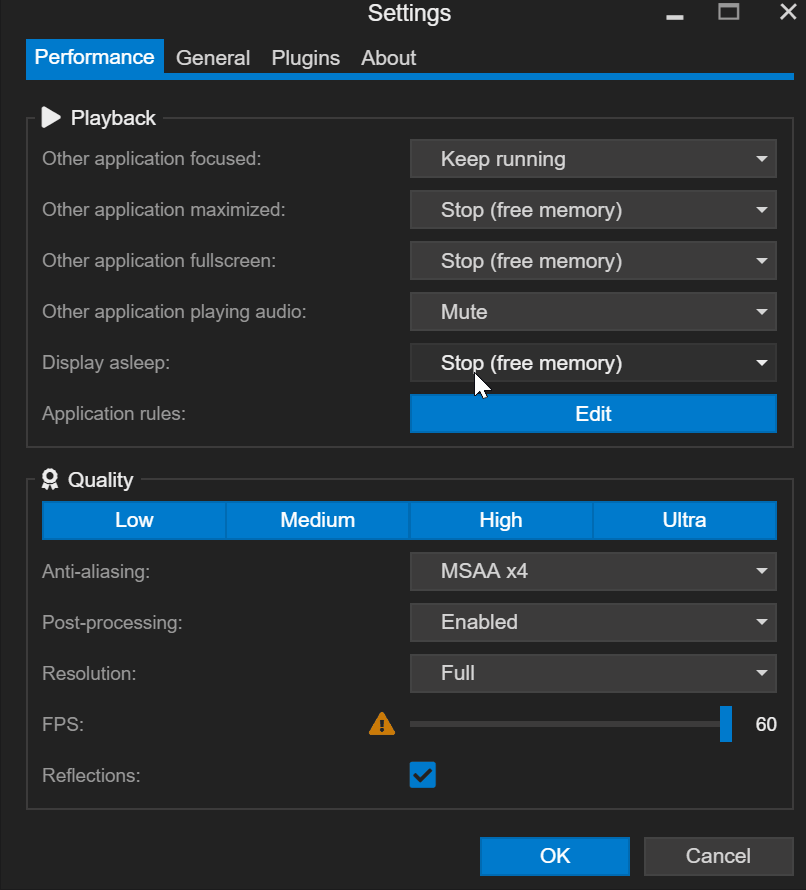The width and height of the screenshot is (806, 890).
Task: Open the Anti-aliasing MSAA x4 dropdown
Action: point(593,572)
